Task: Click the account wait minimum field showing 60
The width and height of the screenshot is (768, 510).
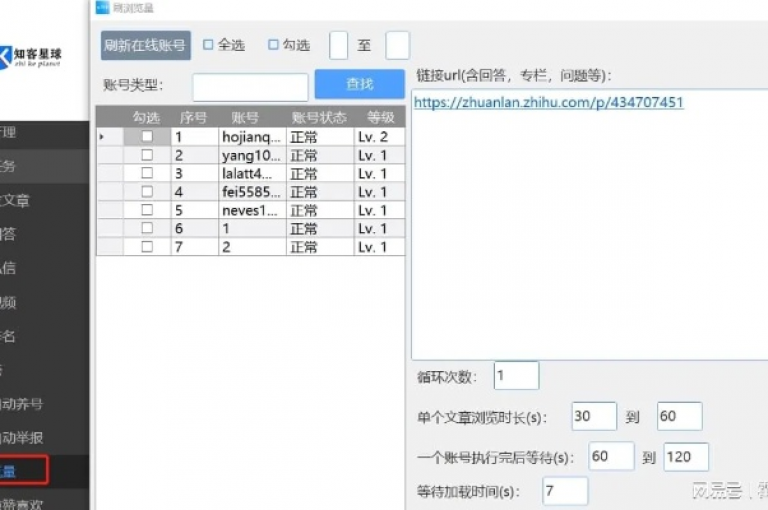Action: pos(611,456)
